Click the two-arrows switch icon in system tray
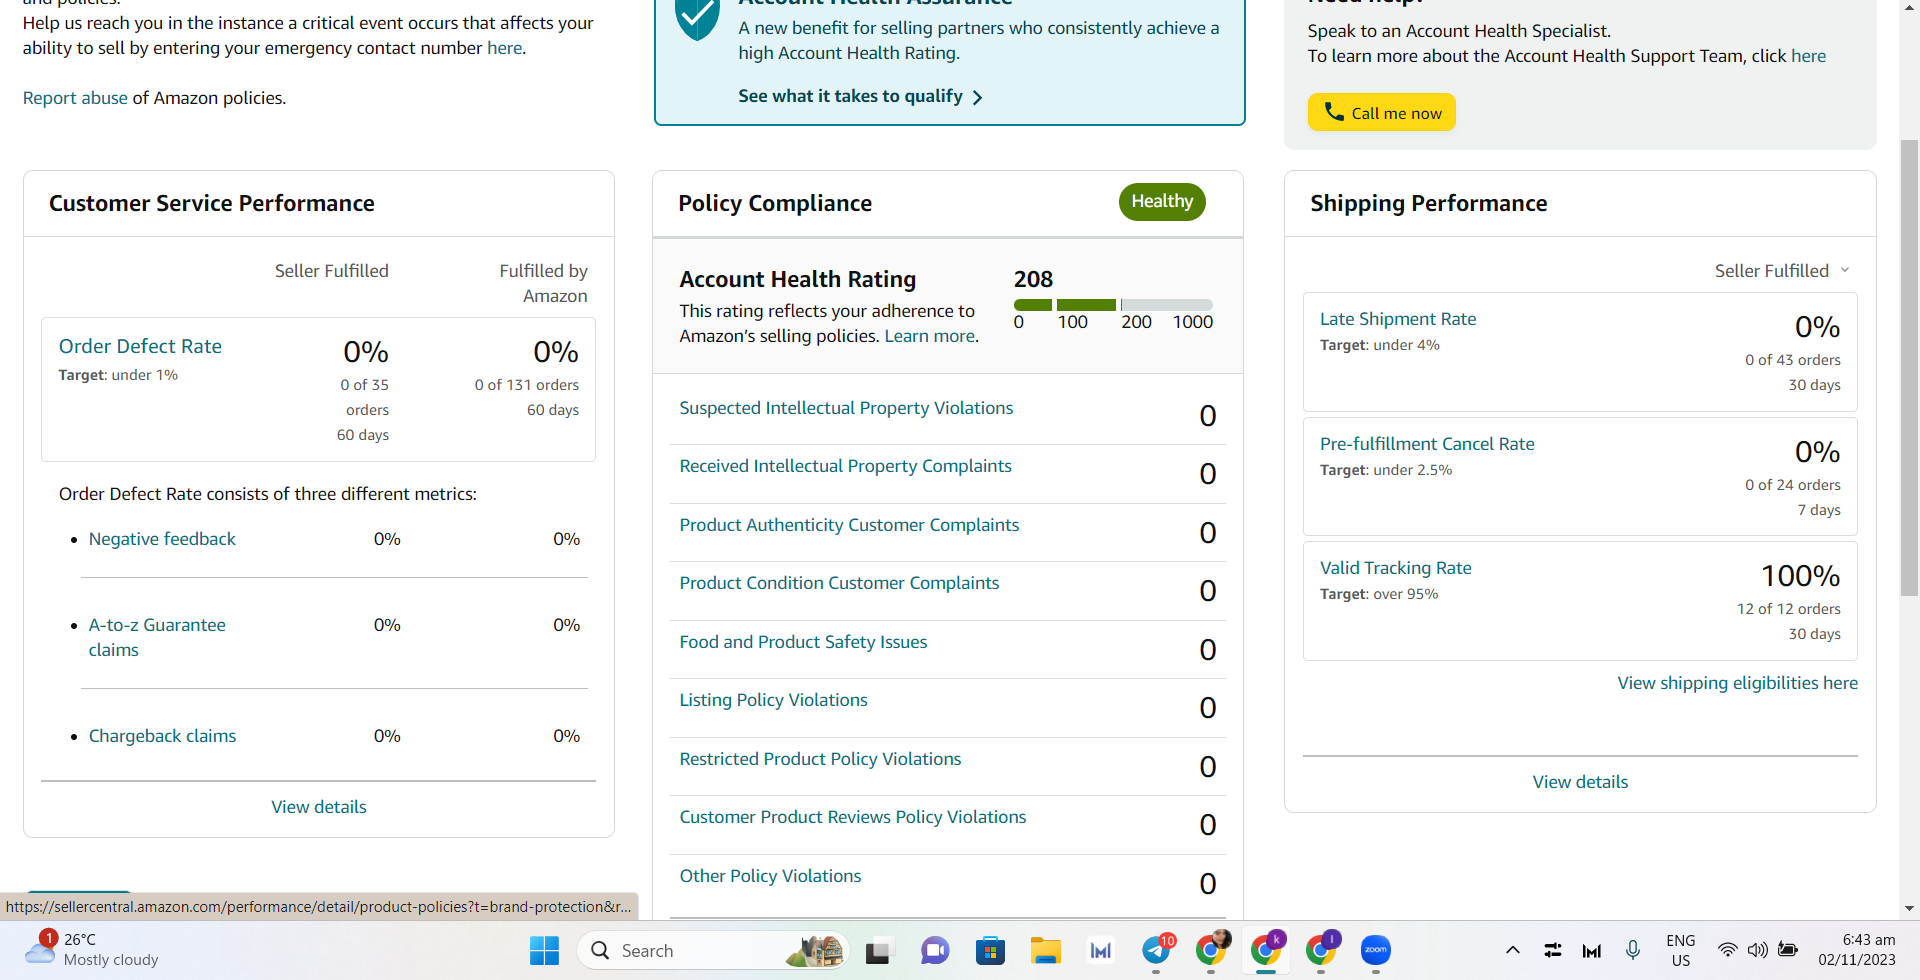This screenshot has height=980, width=1920. [x=1552, y=950]
